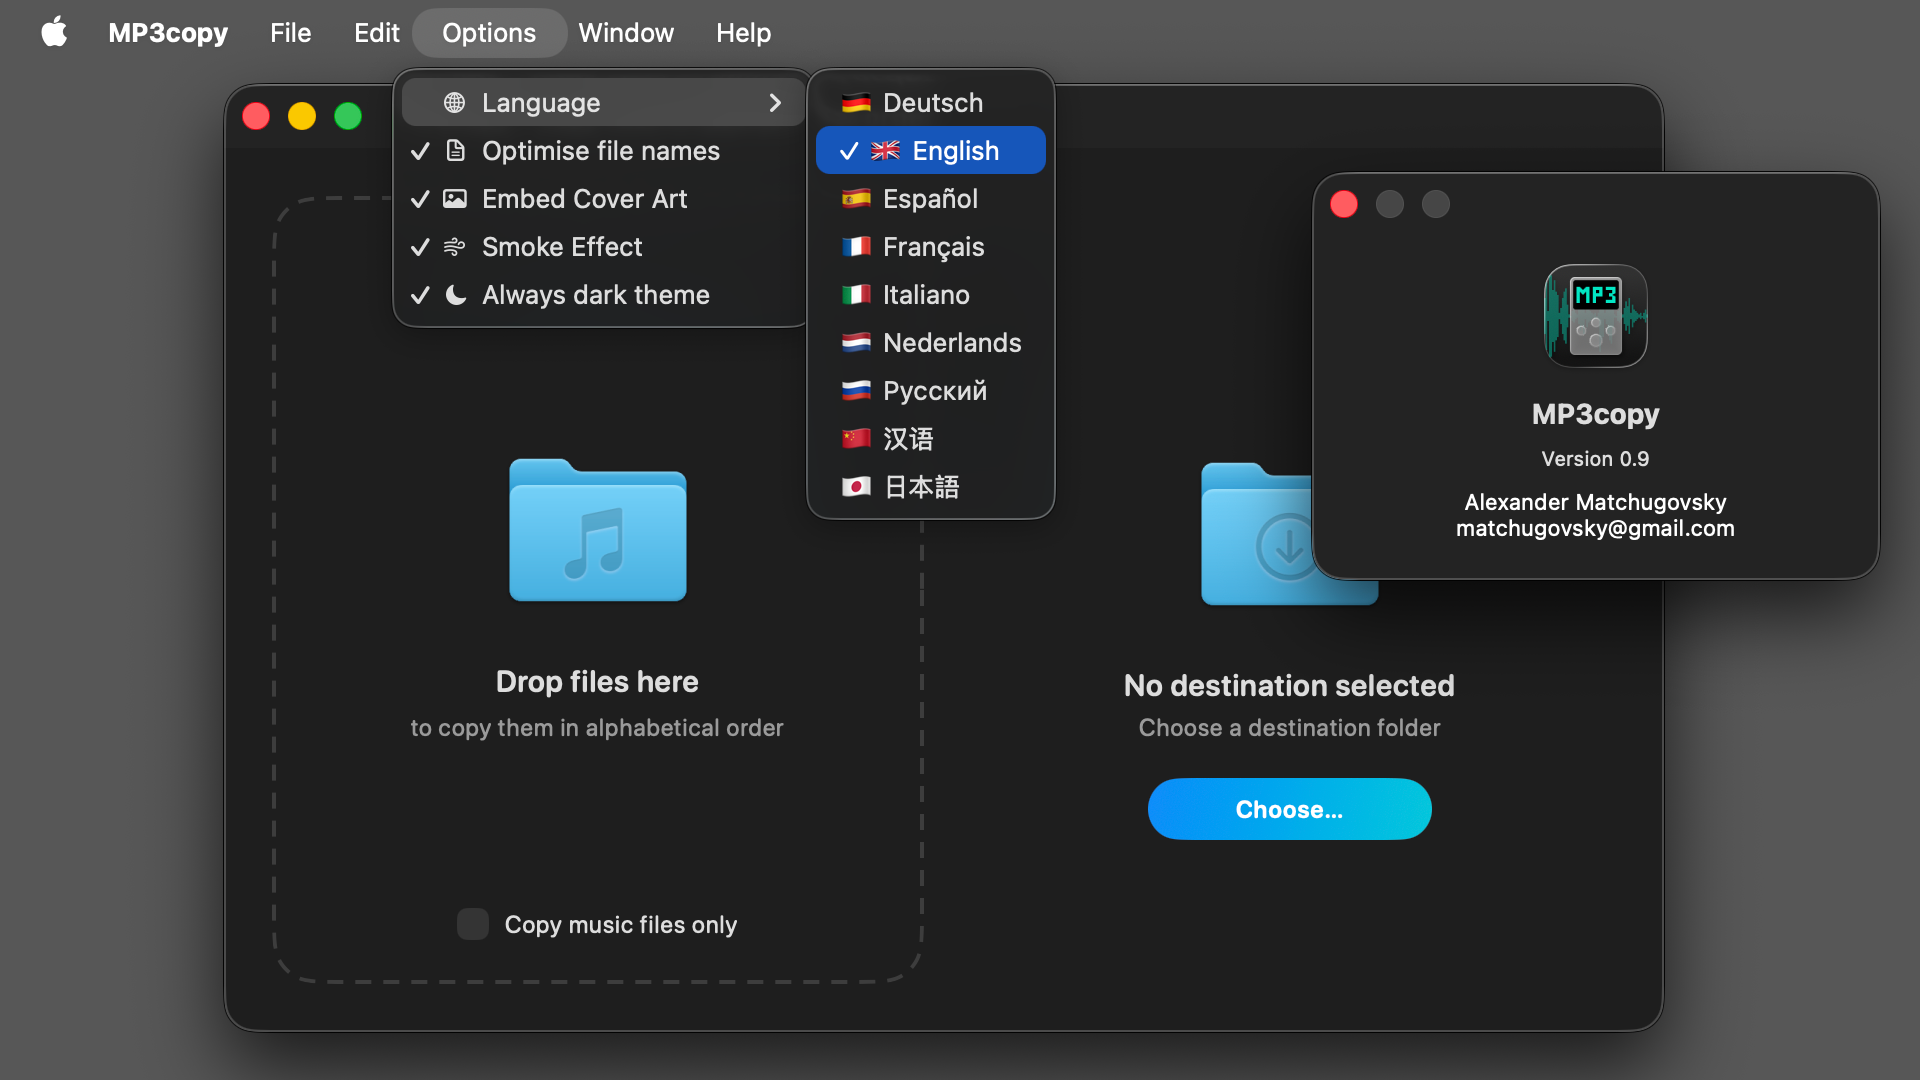This screenshot has height=1080, width=1920.
Task: Click the German flag icon
Action: pos(856,103)
